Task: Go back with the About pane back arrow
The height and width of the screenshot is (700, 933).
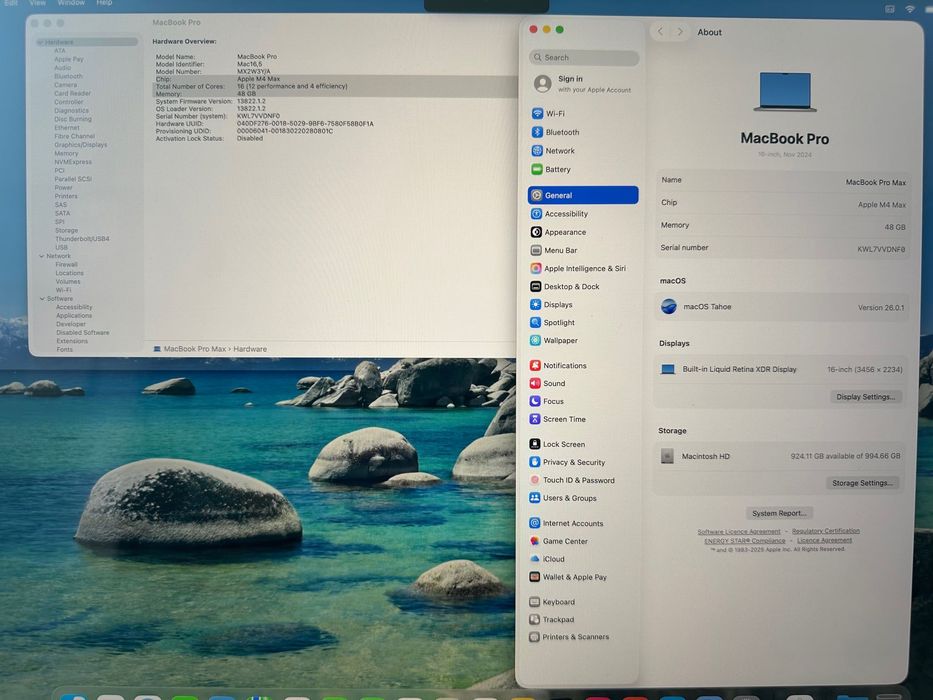Action: pos(660,32)
